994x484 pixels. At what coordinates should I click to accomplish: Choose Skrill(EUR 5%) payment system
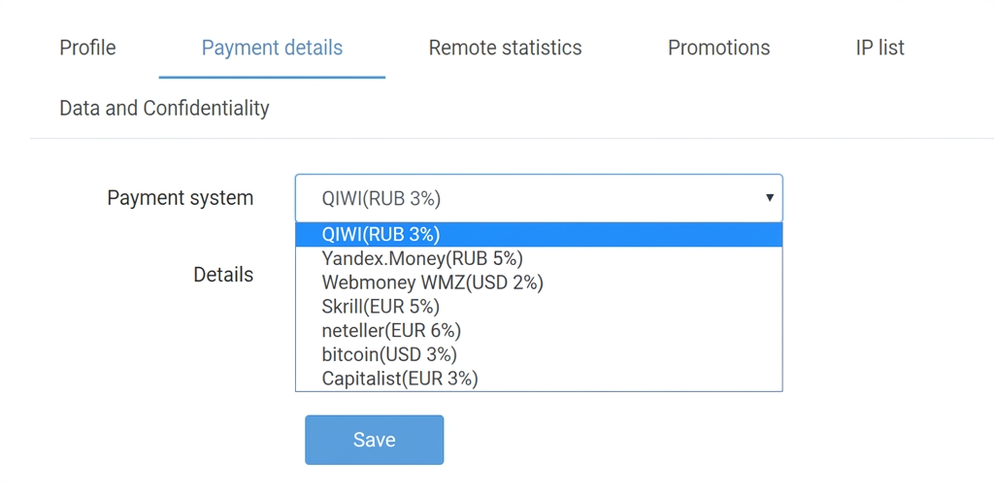[539, 306]
